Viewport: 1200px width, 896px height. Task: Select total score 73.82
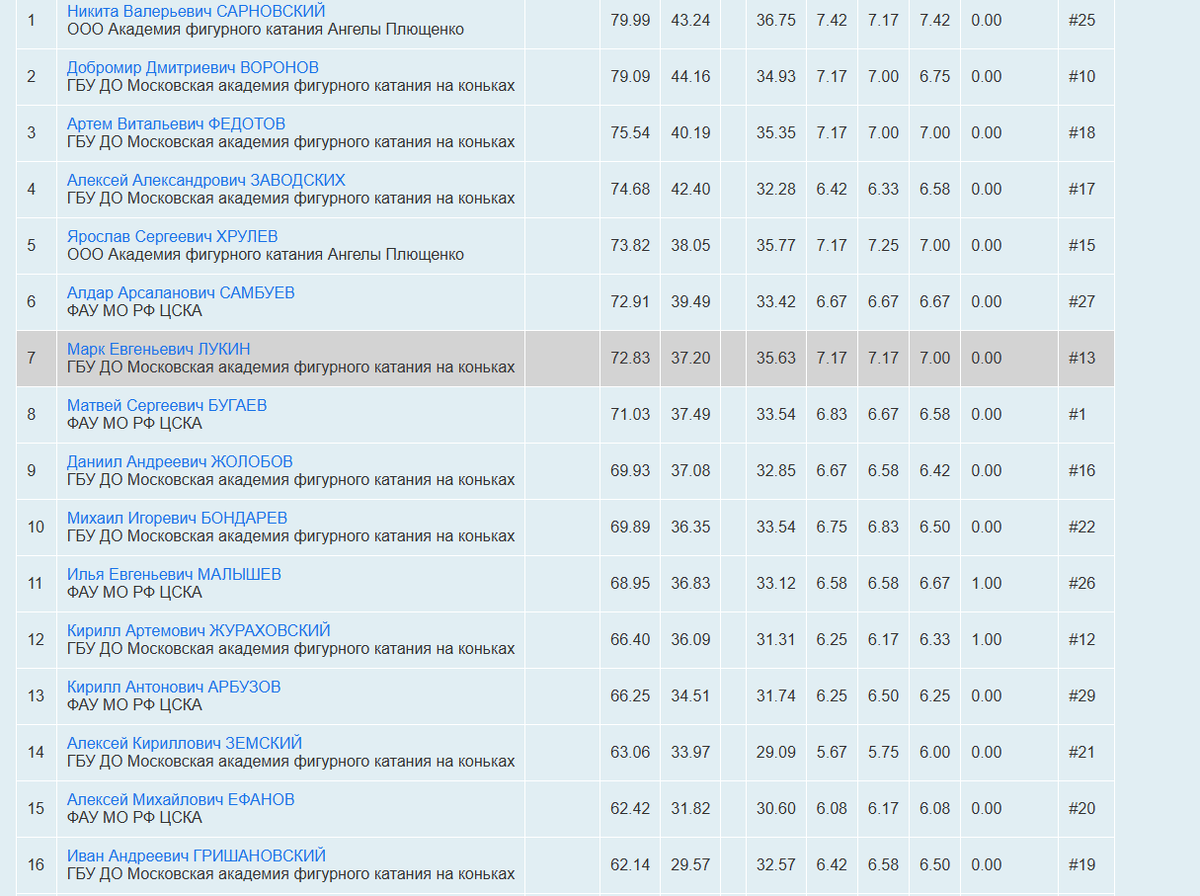point(630,245)
